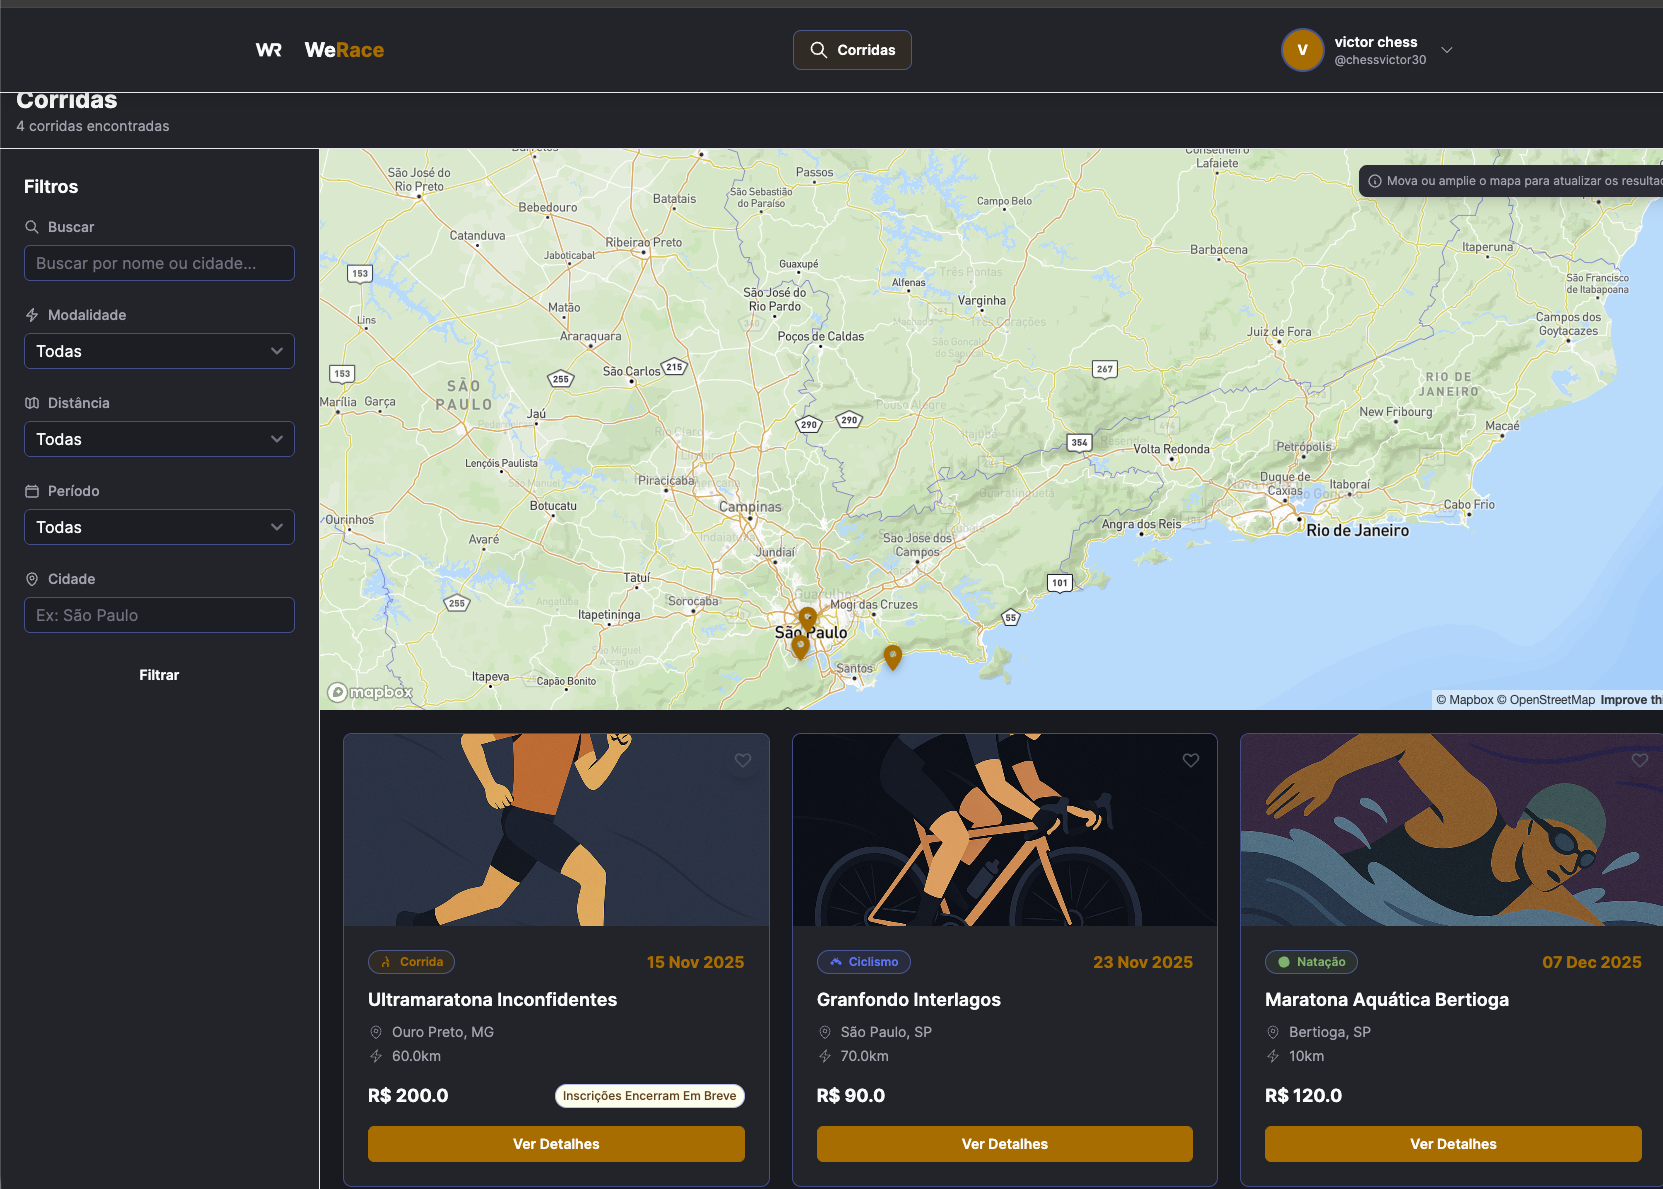This screenshot has height=1189, width=1663.
Task: Favorite Granfondo Interlagos with heart icon
Action: coord(1191,760)
